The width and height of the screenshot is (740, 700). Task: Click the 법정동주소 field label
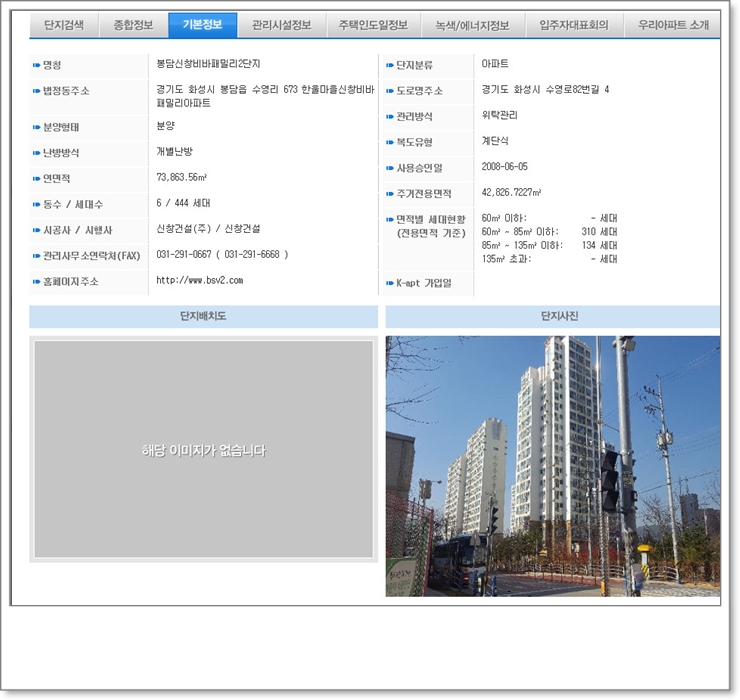coord(66,91)
